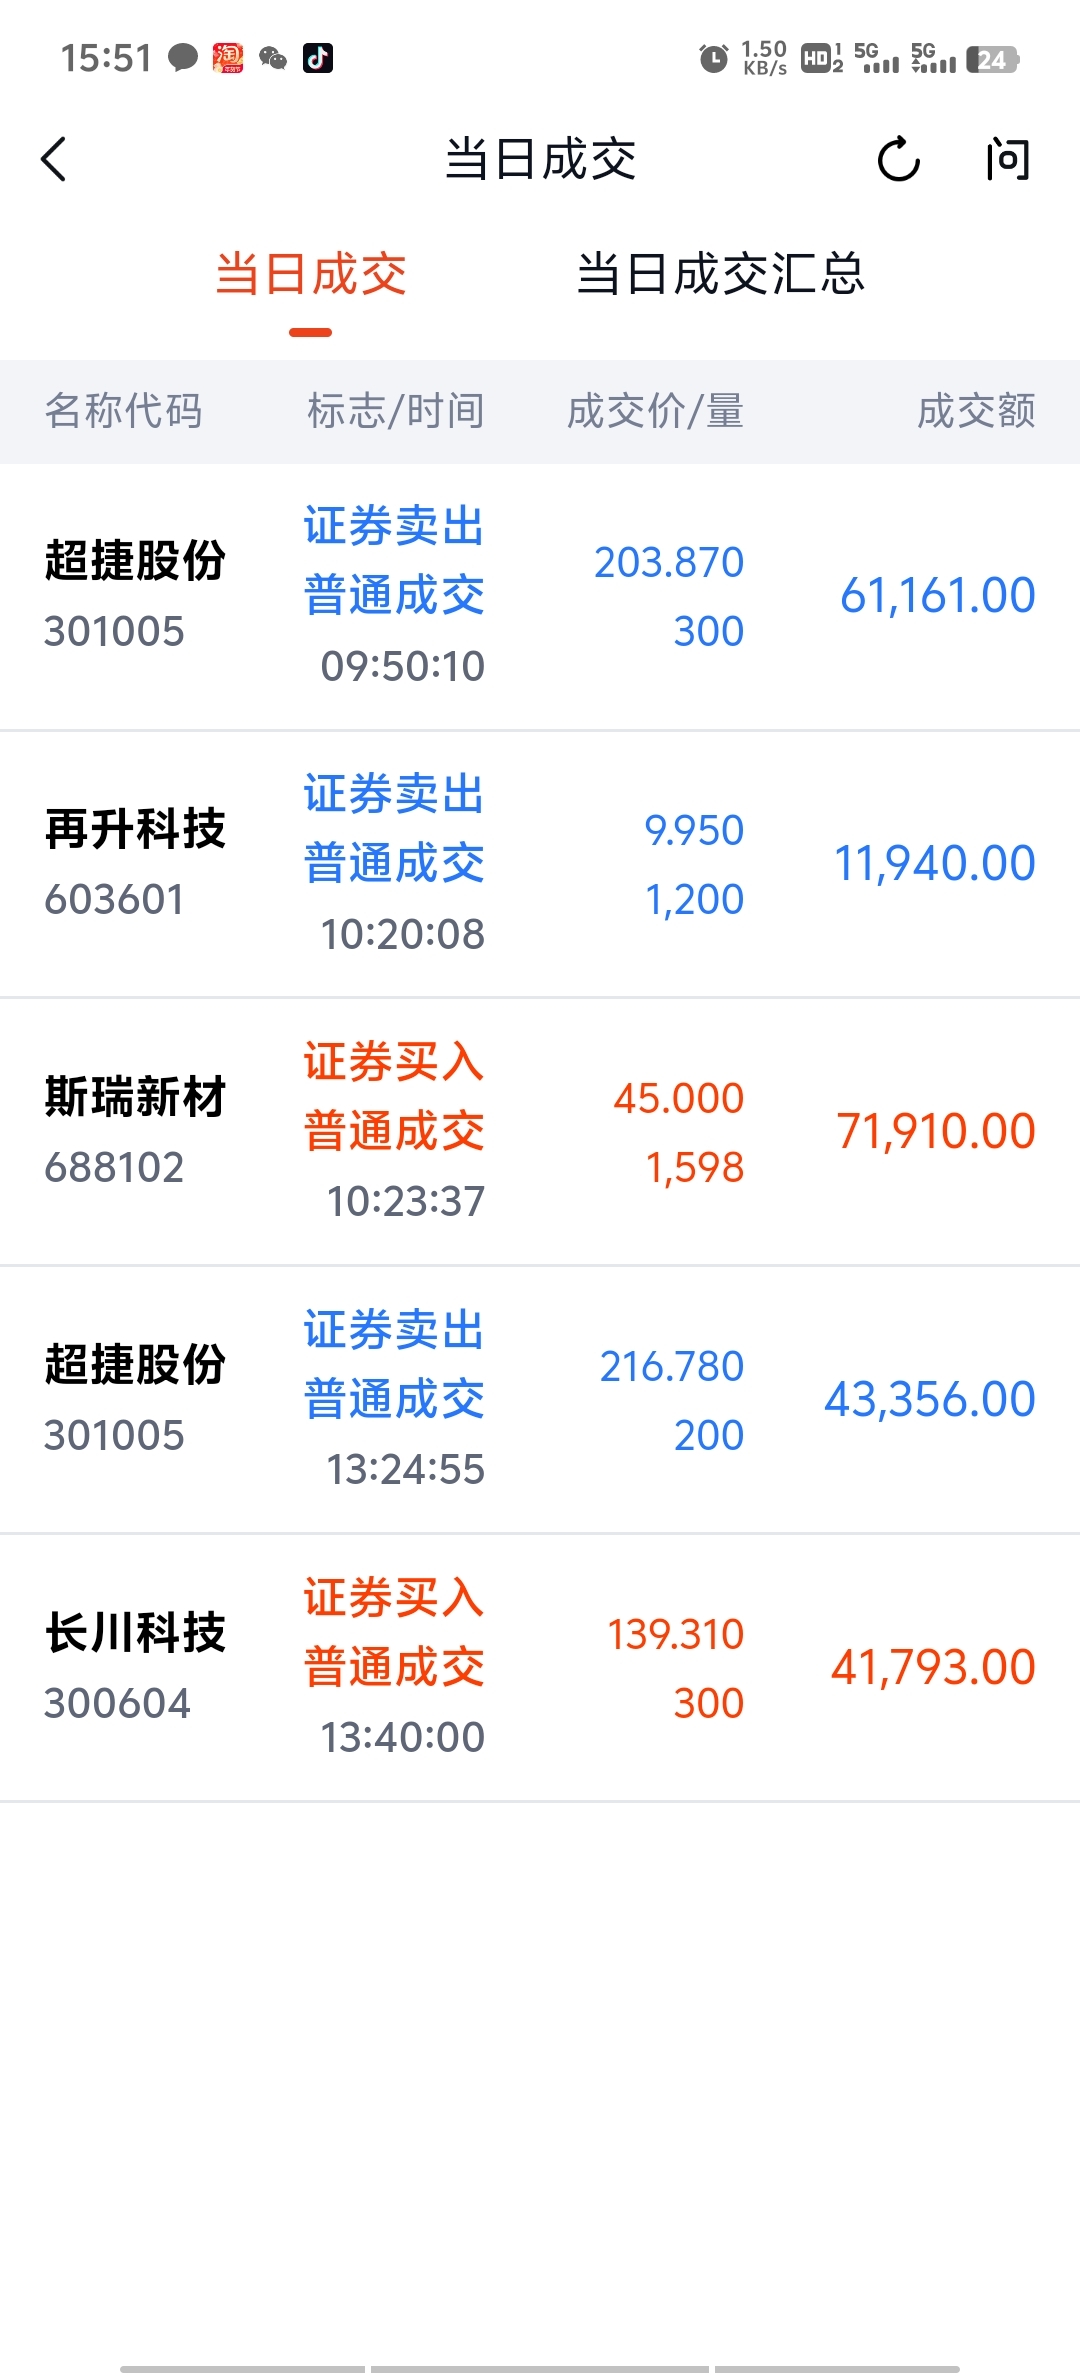1080x2376 pixels.
Task: Select the 当日成交 tab
Action: (311, 274)
